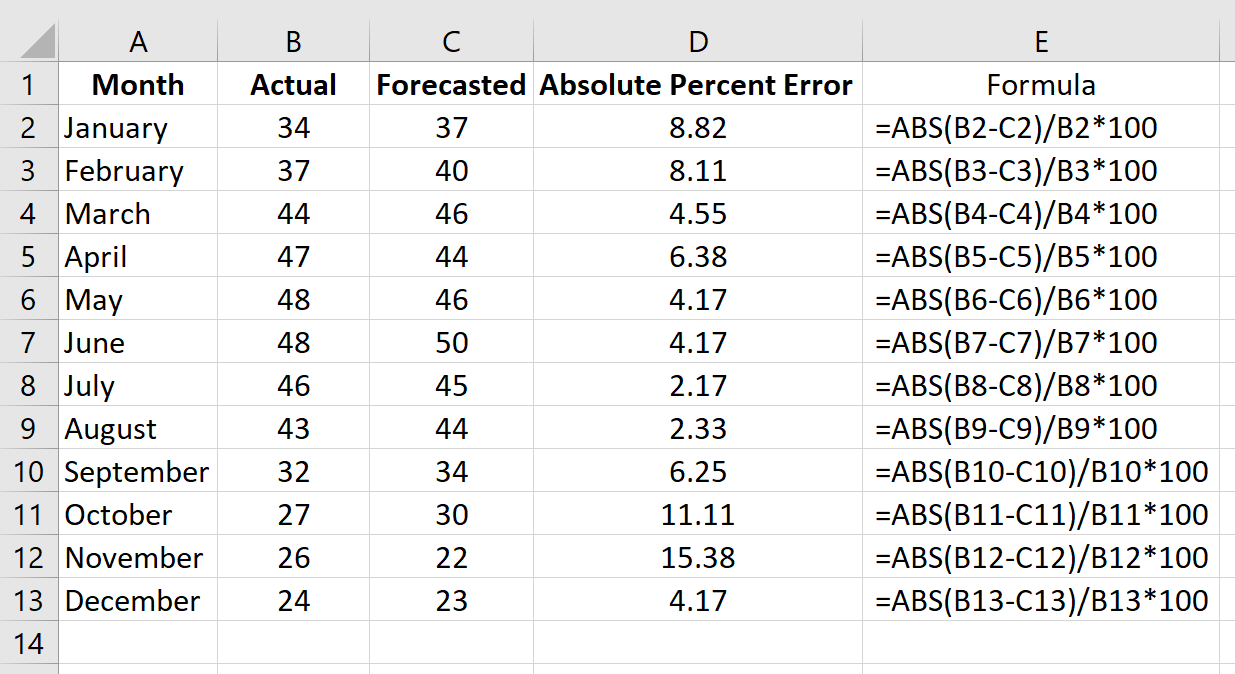Select row 13 header
1235x674 pixels.
(x=29, y=600)
